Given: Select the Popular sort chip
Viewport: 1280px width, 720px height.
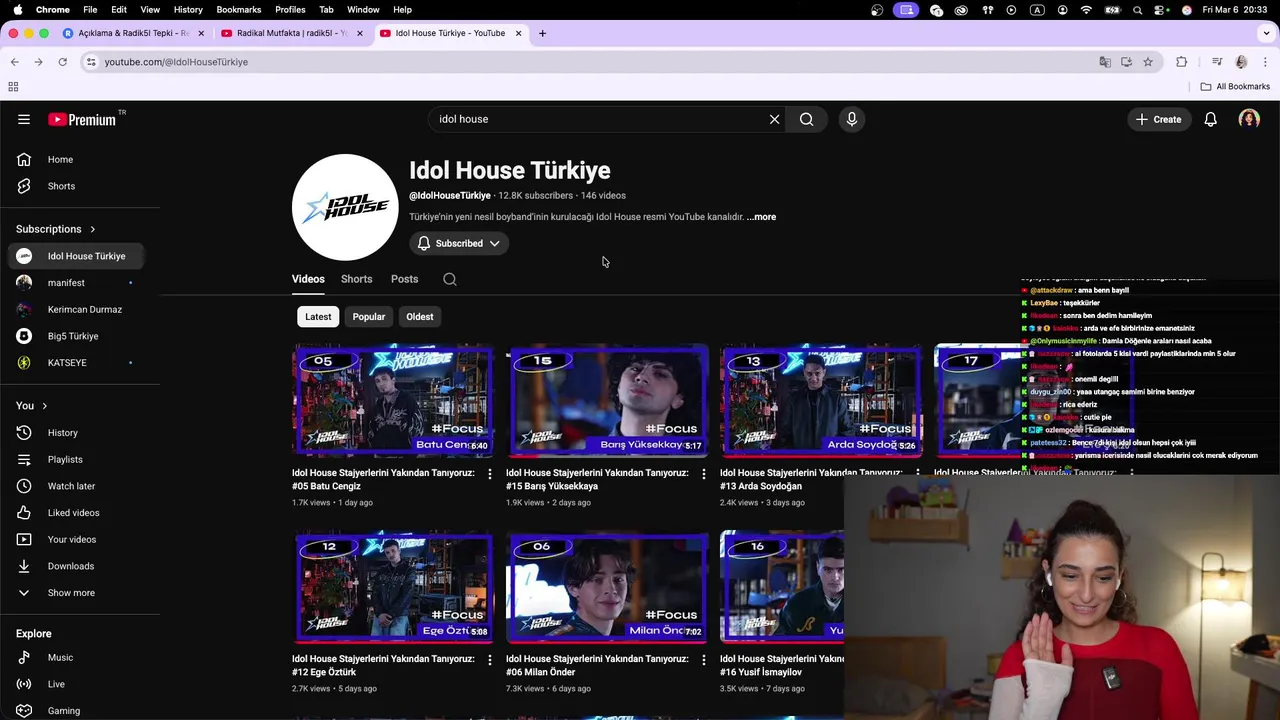Looking at the screenshot, I should click(369, 317).
